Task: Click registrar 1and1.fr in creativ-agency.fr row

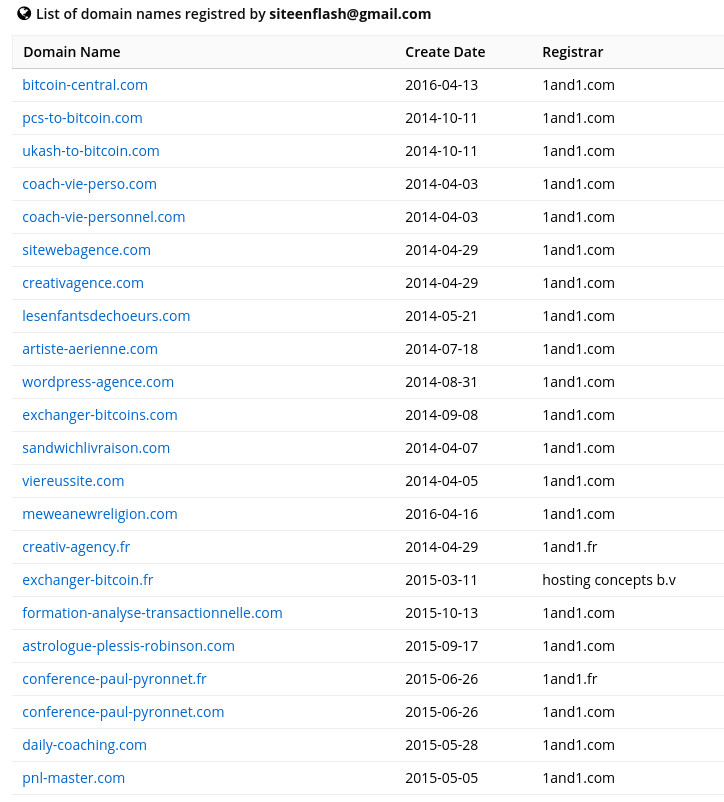Action: [x=570, y=547]
